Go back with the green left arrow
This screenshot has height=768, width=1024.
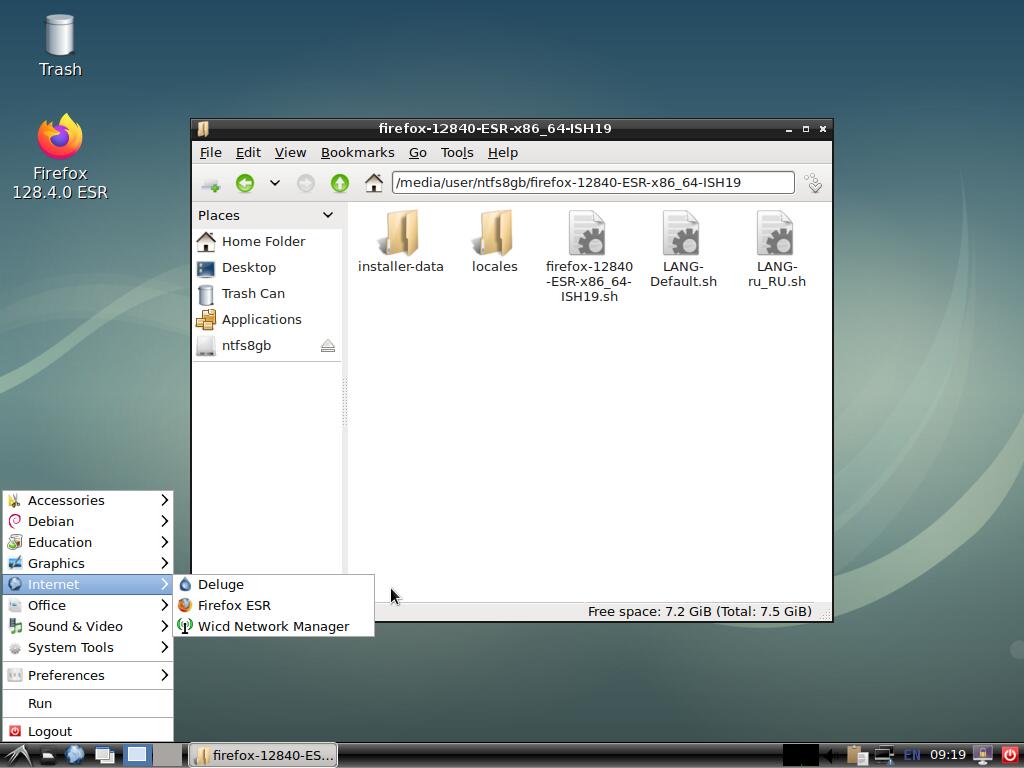245,184
